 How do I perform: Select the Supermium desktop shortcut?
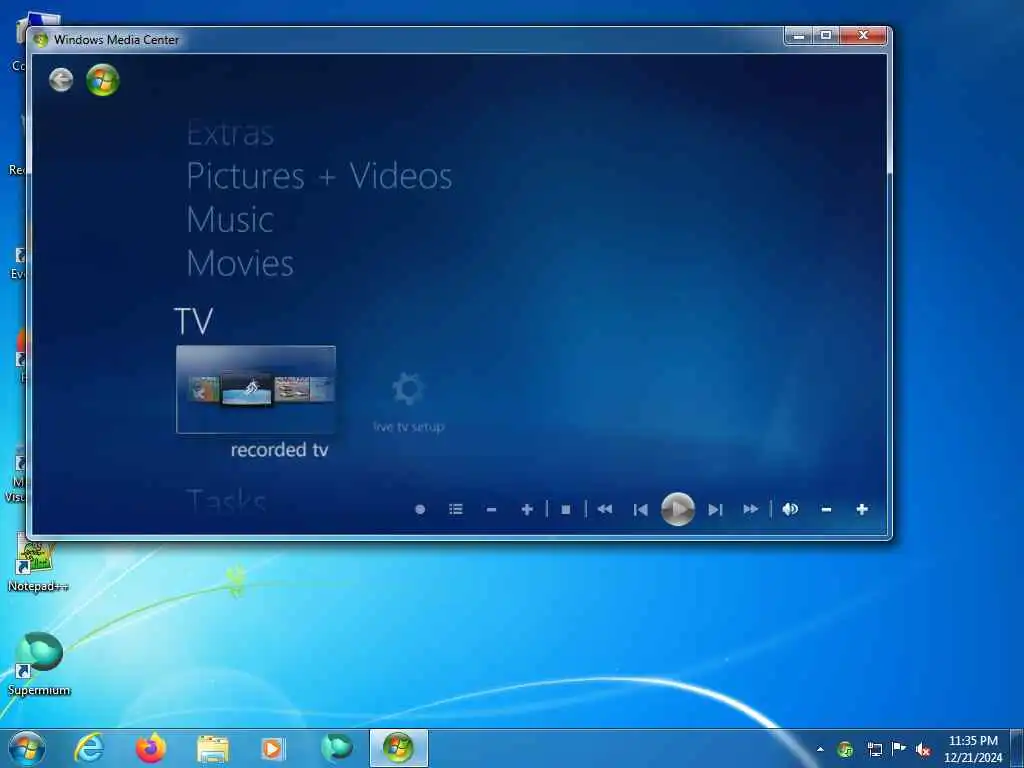(39, 665)
